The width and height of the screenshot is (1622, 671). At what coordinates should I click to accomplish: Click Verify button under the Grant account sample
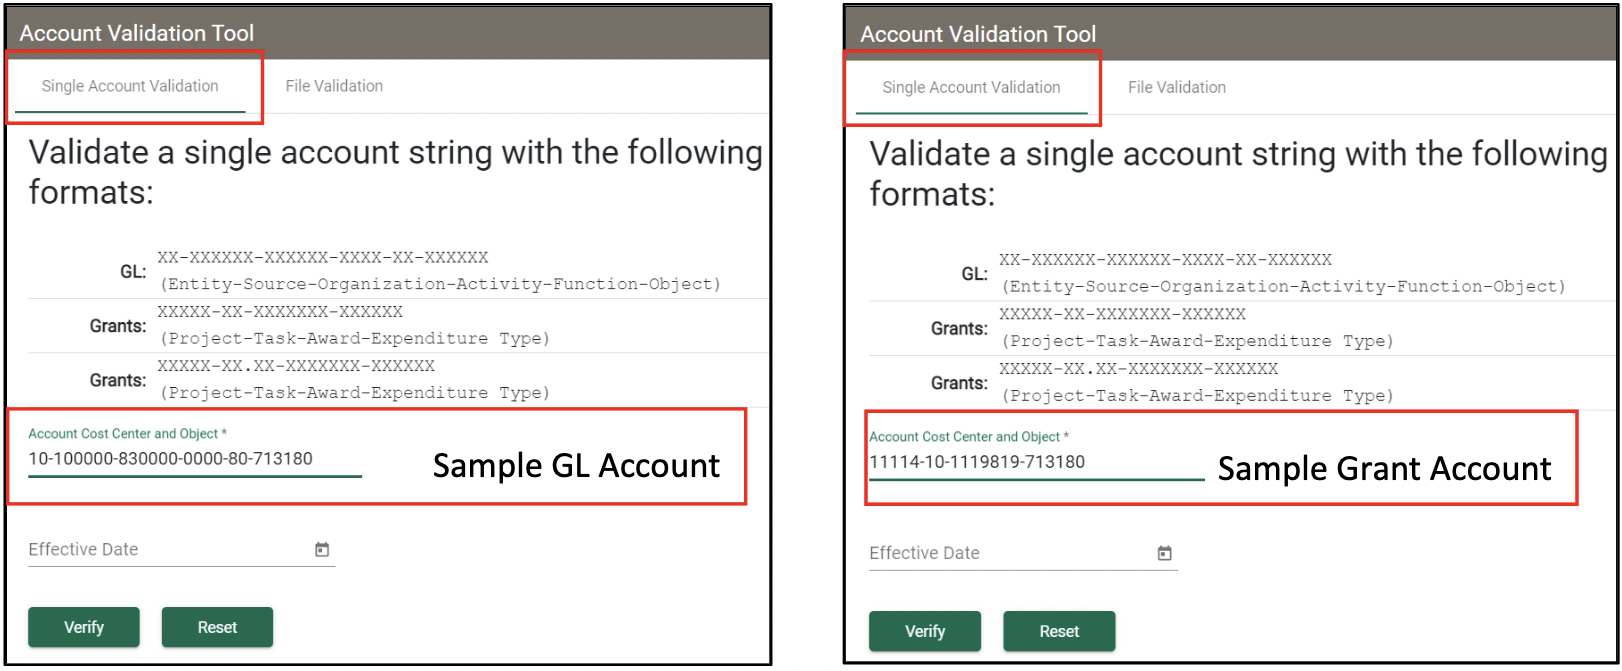[x=925, y=631]
